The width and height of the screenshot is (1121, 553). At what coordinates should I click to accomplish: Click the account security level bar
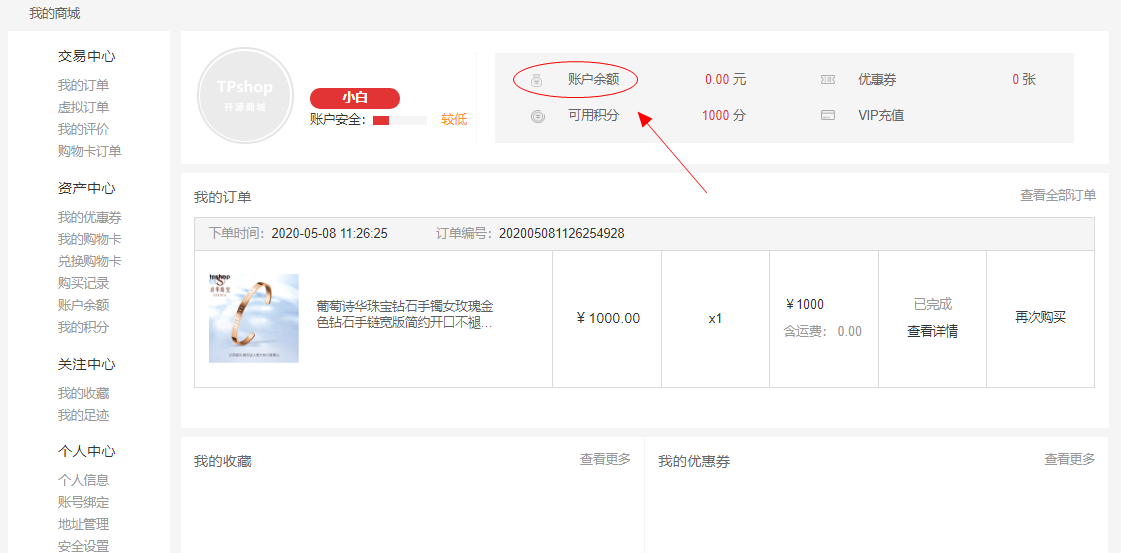[398, 120]
